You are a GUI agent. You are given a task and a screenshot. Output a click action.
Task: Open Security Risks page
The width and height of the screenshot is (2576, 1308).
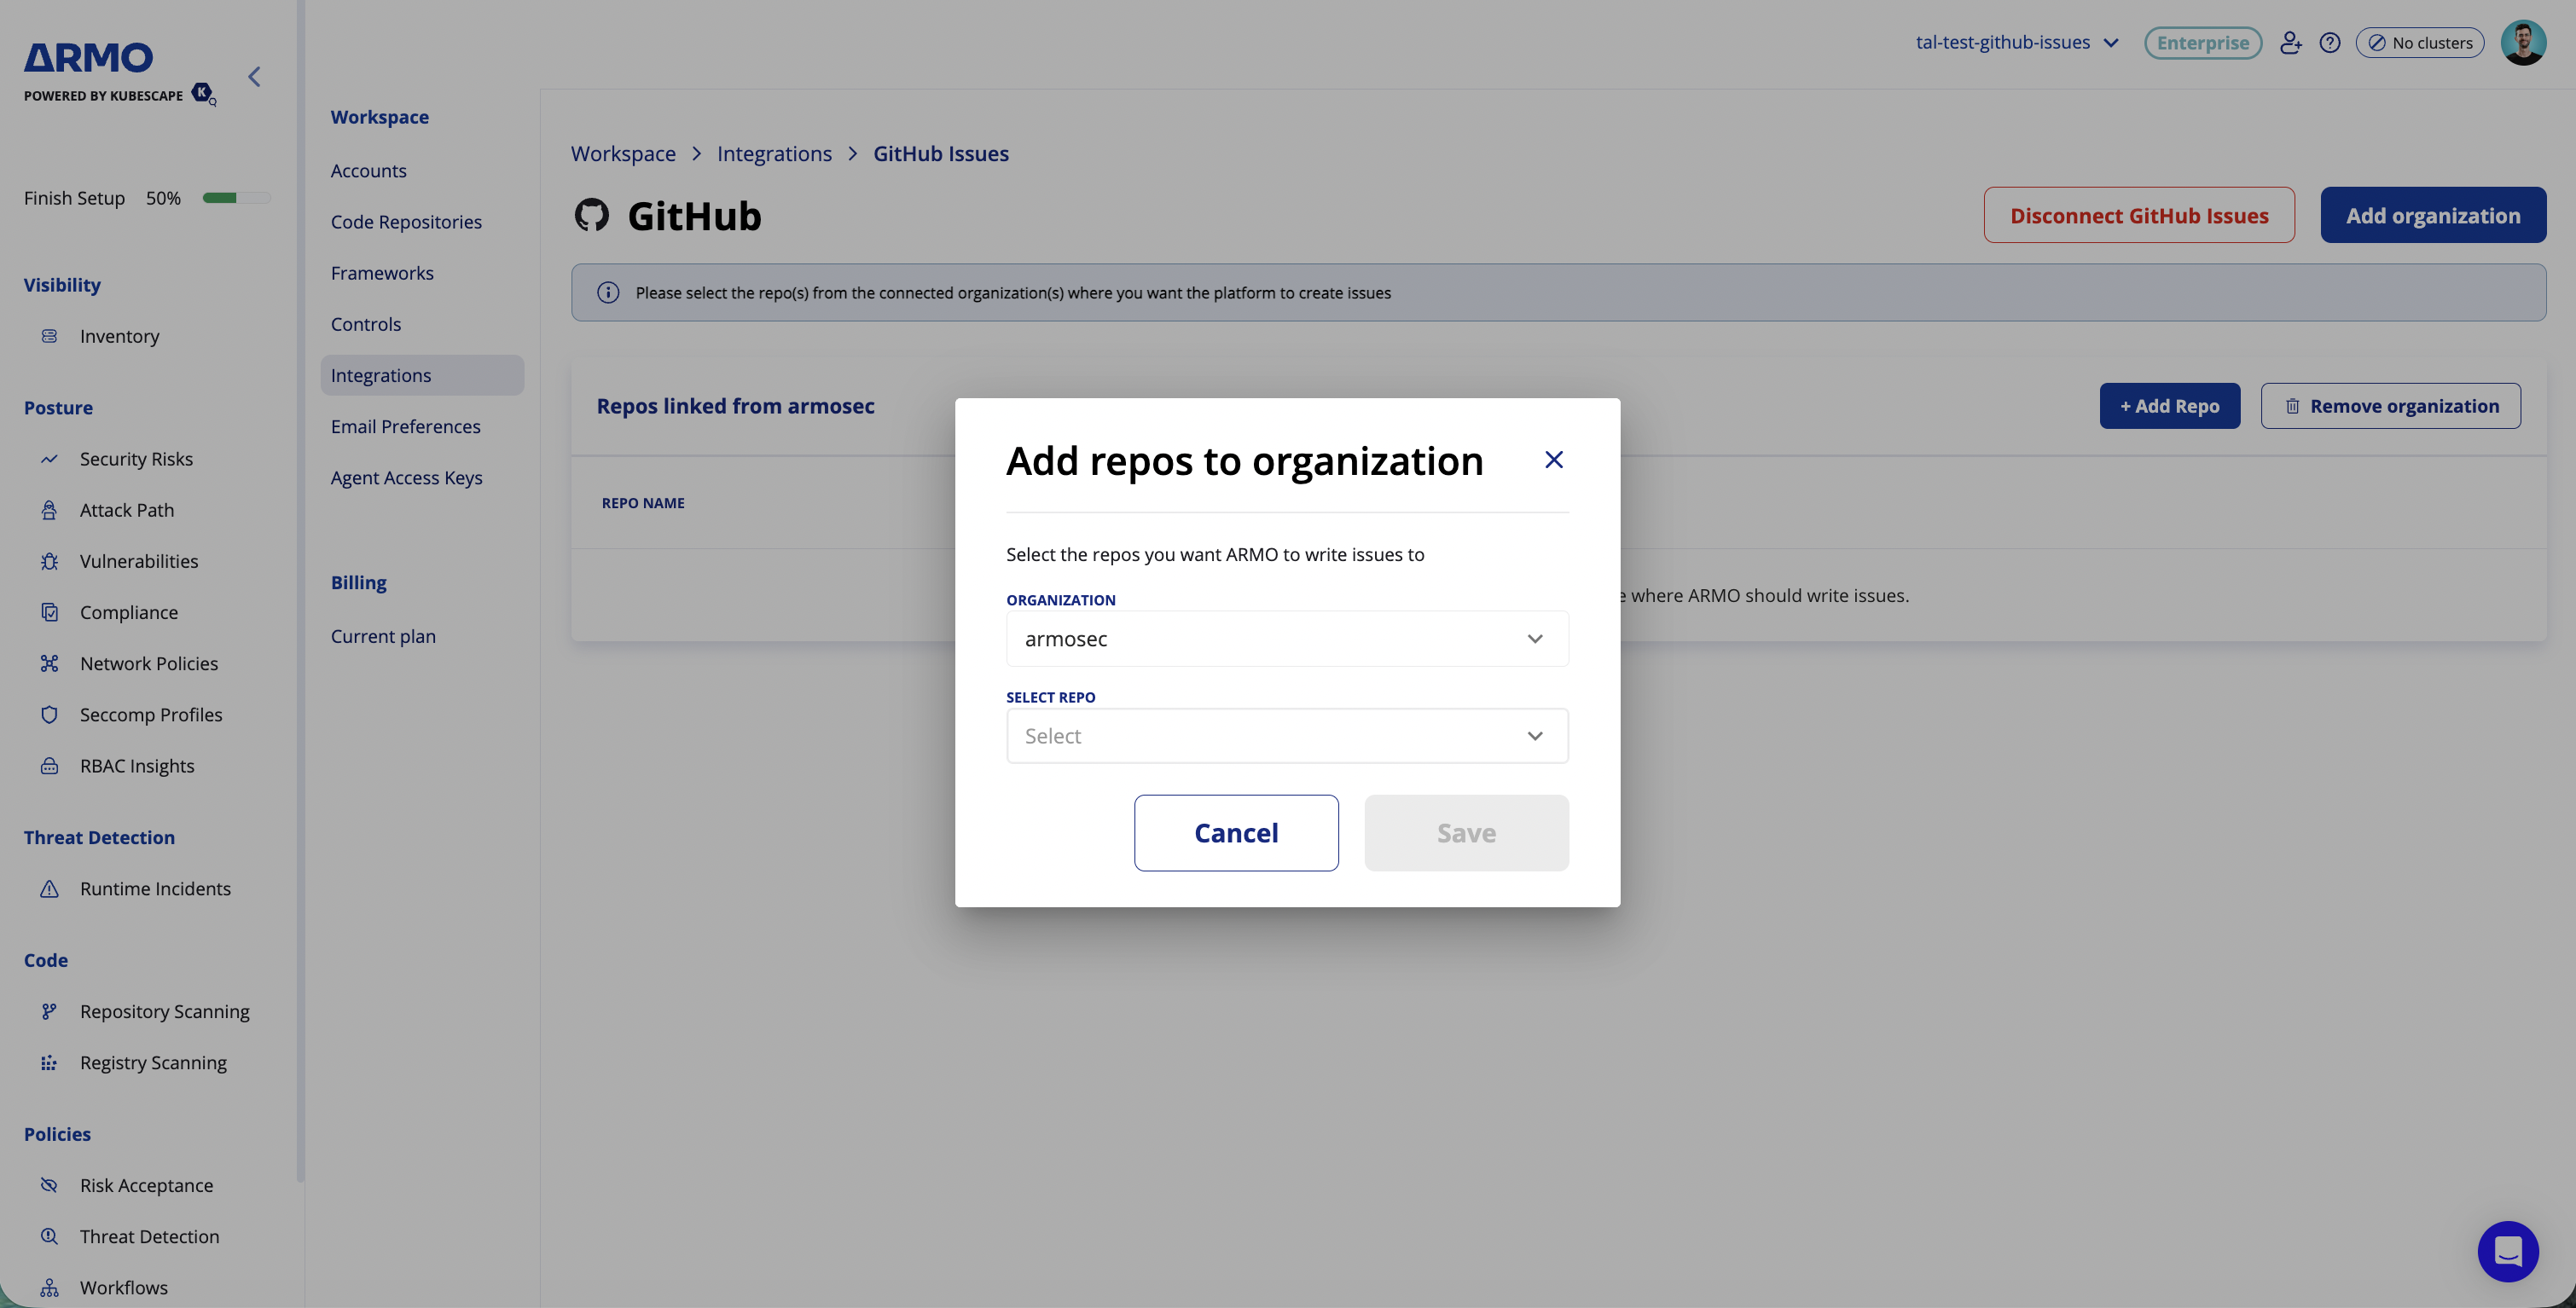pyautogui.click(x=136, y=459)
